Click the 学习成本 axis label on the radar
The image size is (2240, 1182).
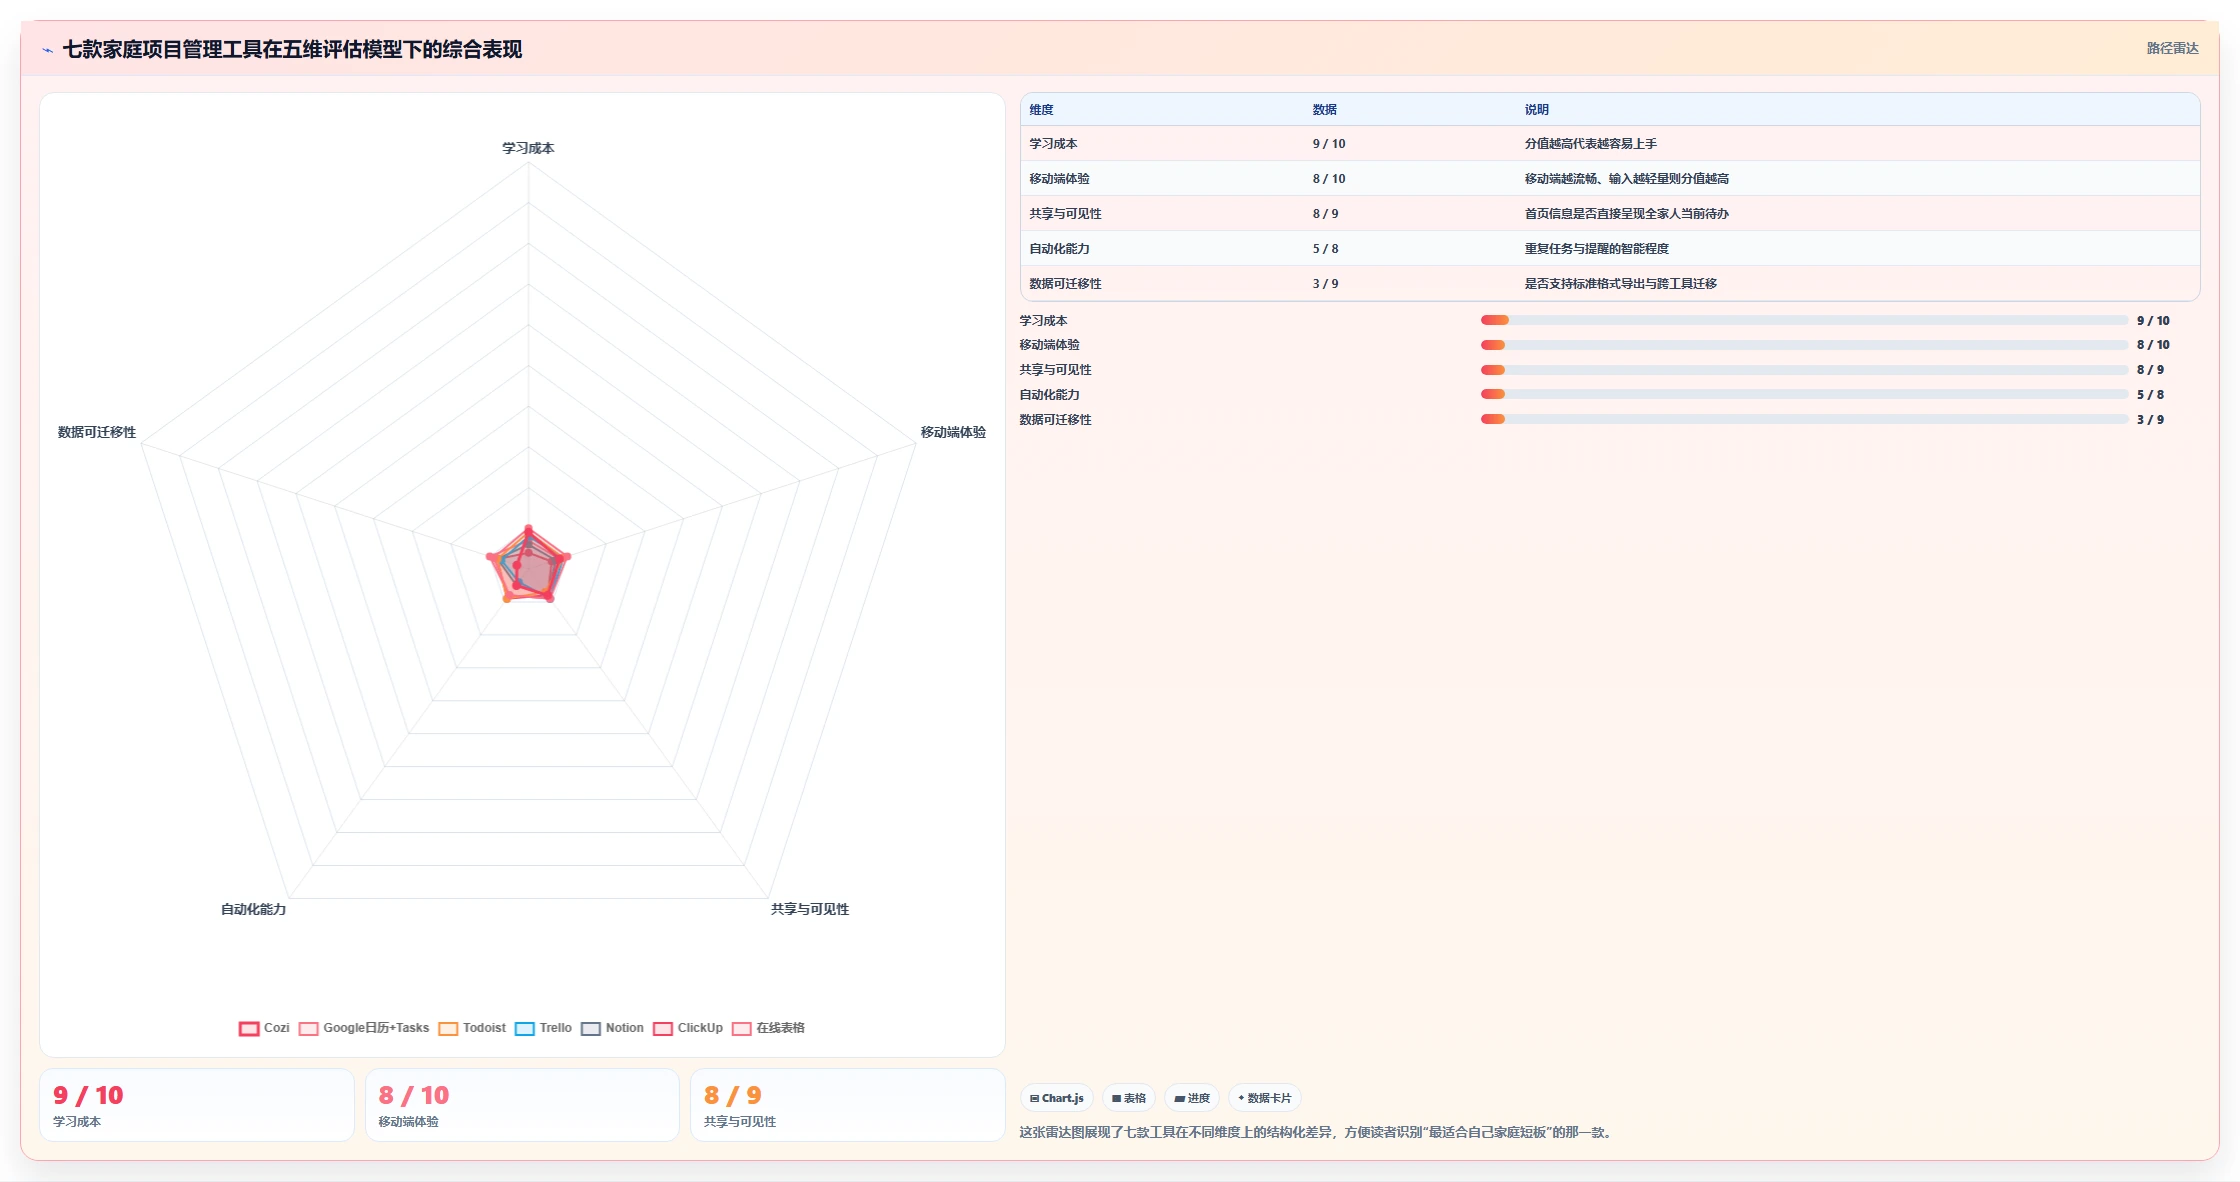tap(528, 148)
